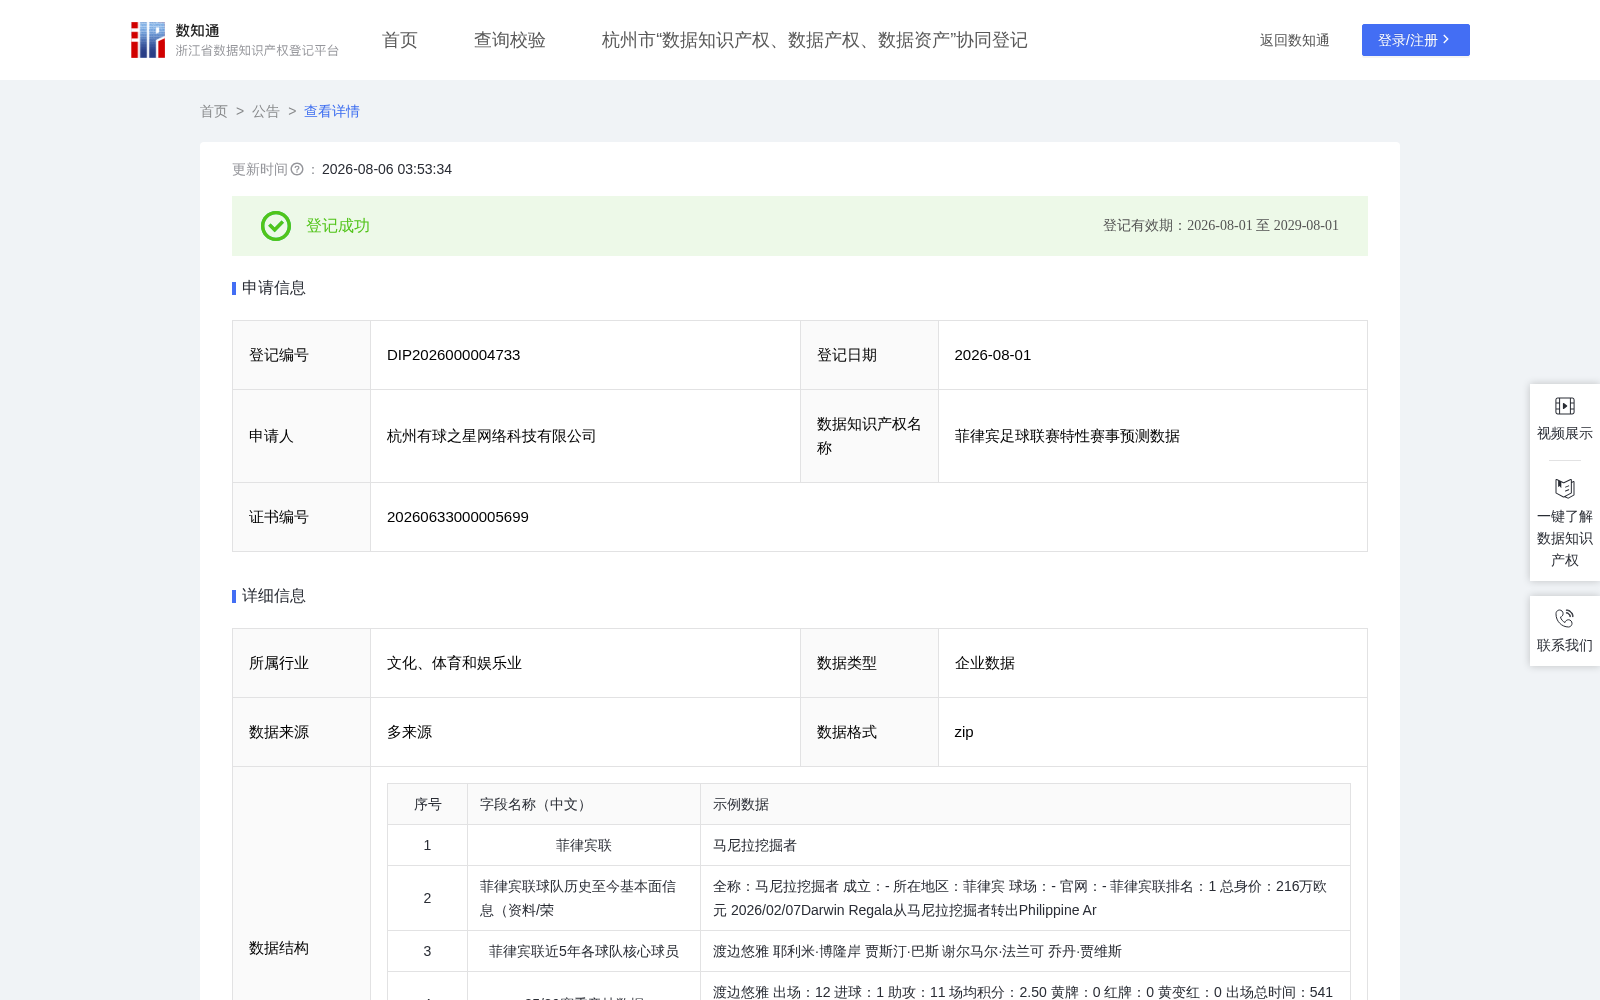
Task: Select the registration number DIP2026000004733
Action: pos(453,355)
